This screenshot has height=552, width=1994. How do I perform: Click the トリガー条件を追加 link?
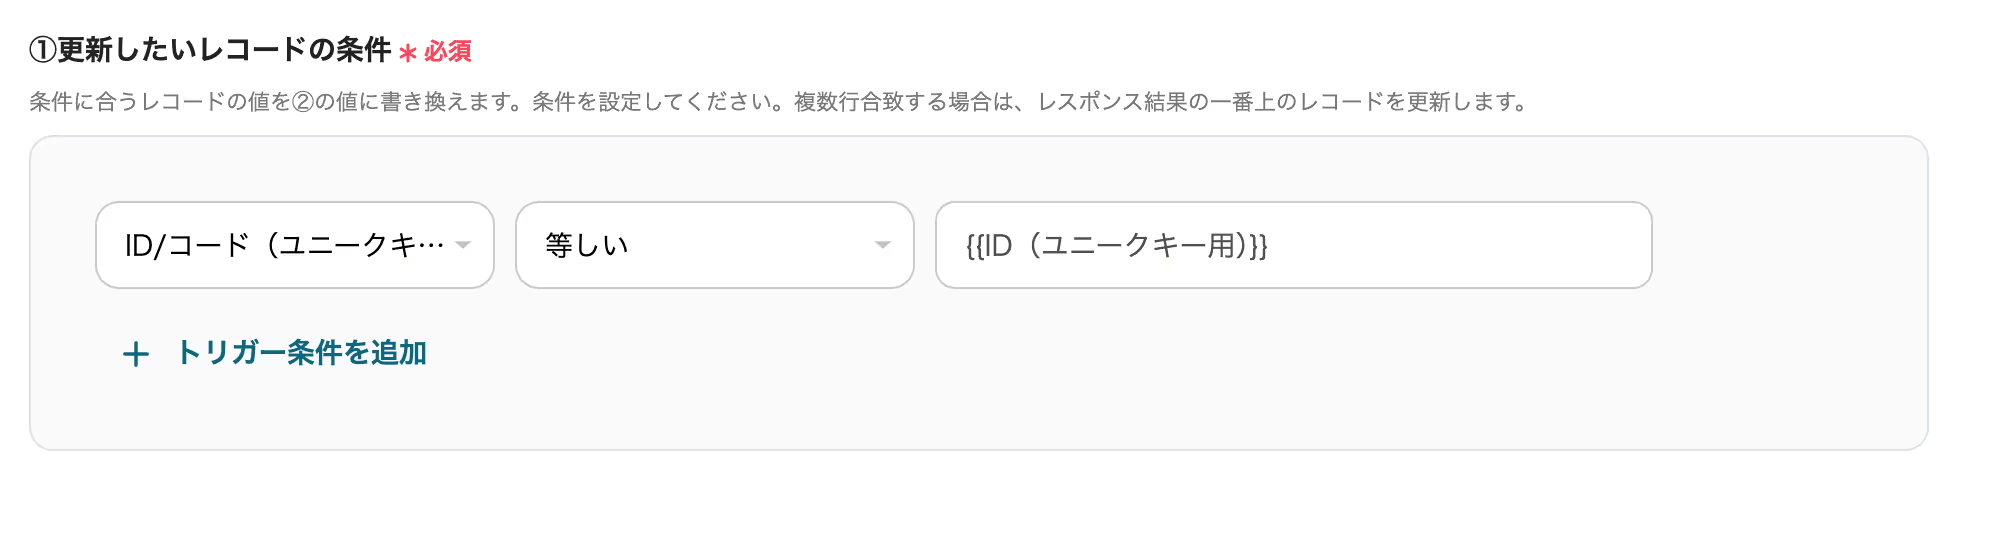[x=301, y=353]
